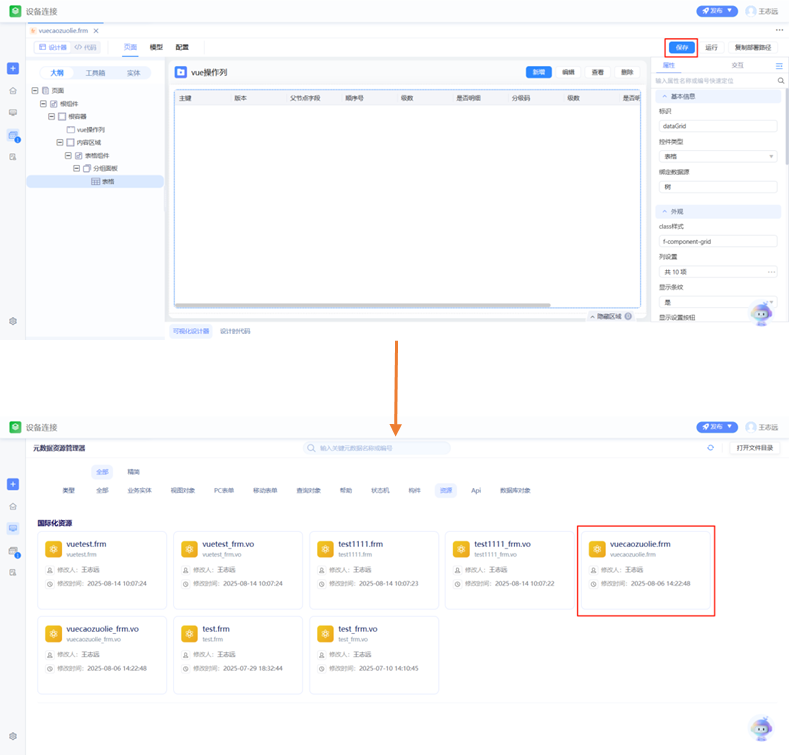789x755 pixels.
Task: Switch to 设计器 designer mode
Action: [x=53, y=47]
